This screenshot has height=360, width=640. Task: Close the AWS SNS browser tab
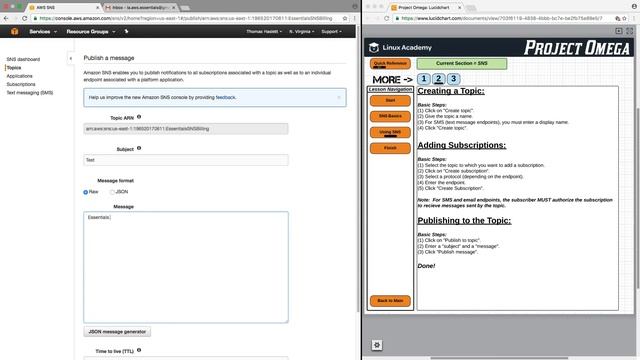pos(98,7)
